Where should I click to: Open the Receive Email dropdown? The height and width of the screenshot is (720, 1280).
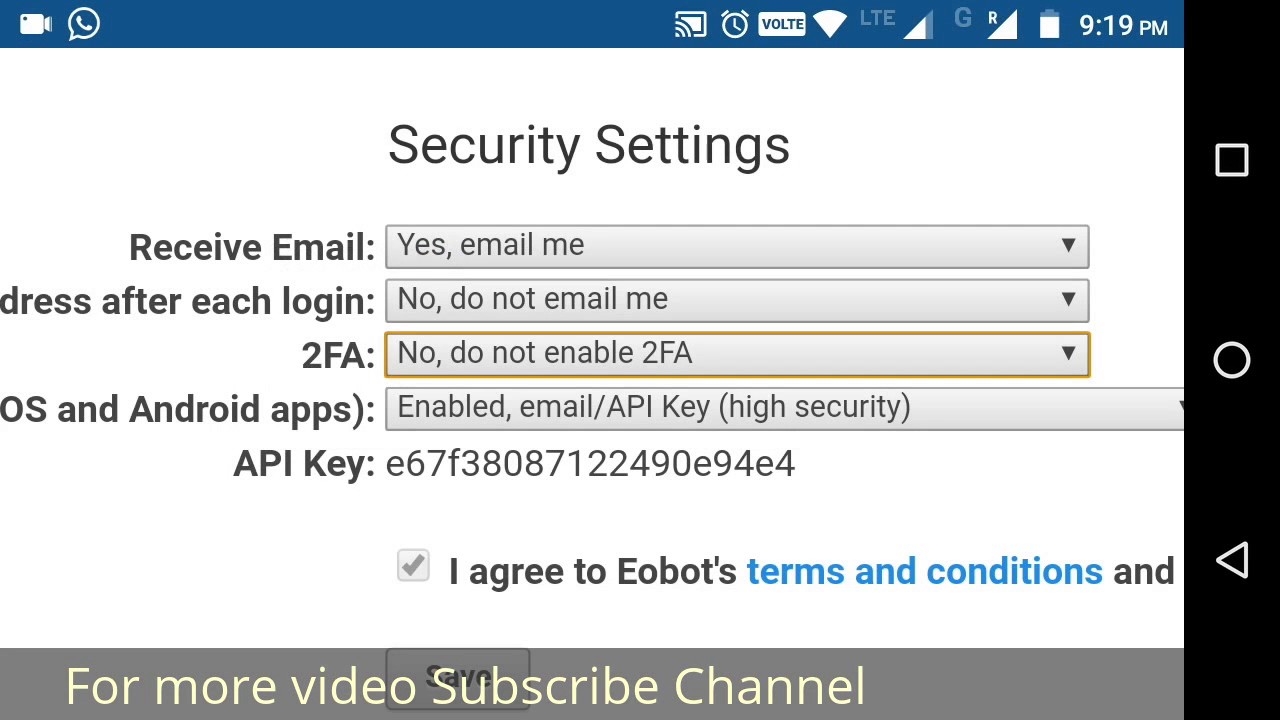click(x=737, y=246)
